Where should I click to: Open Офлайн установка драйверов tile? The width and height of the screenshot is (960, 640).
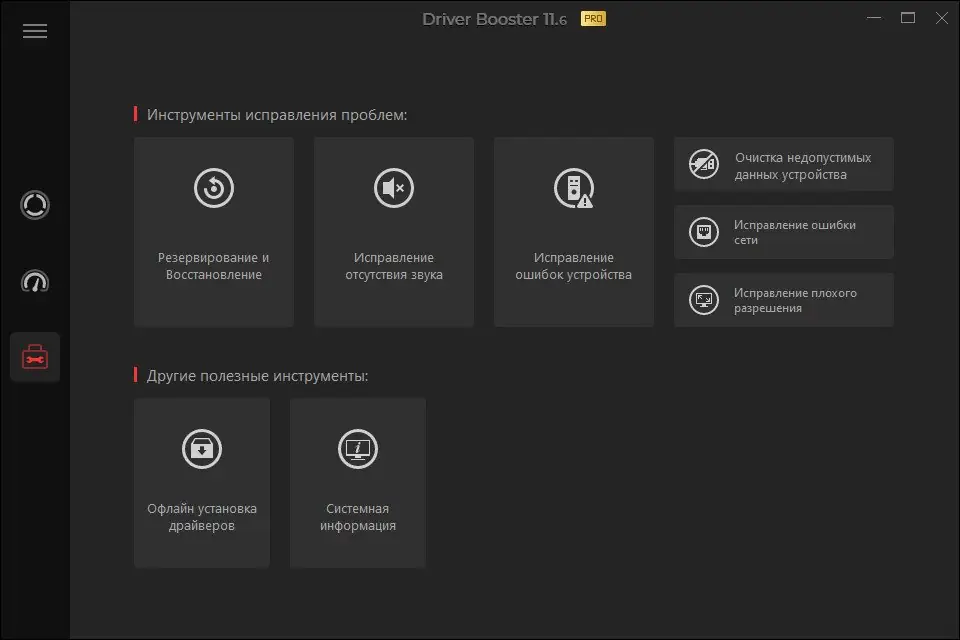point(201,517)
